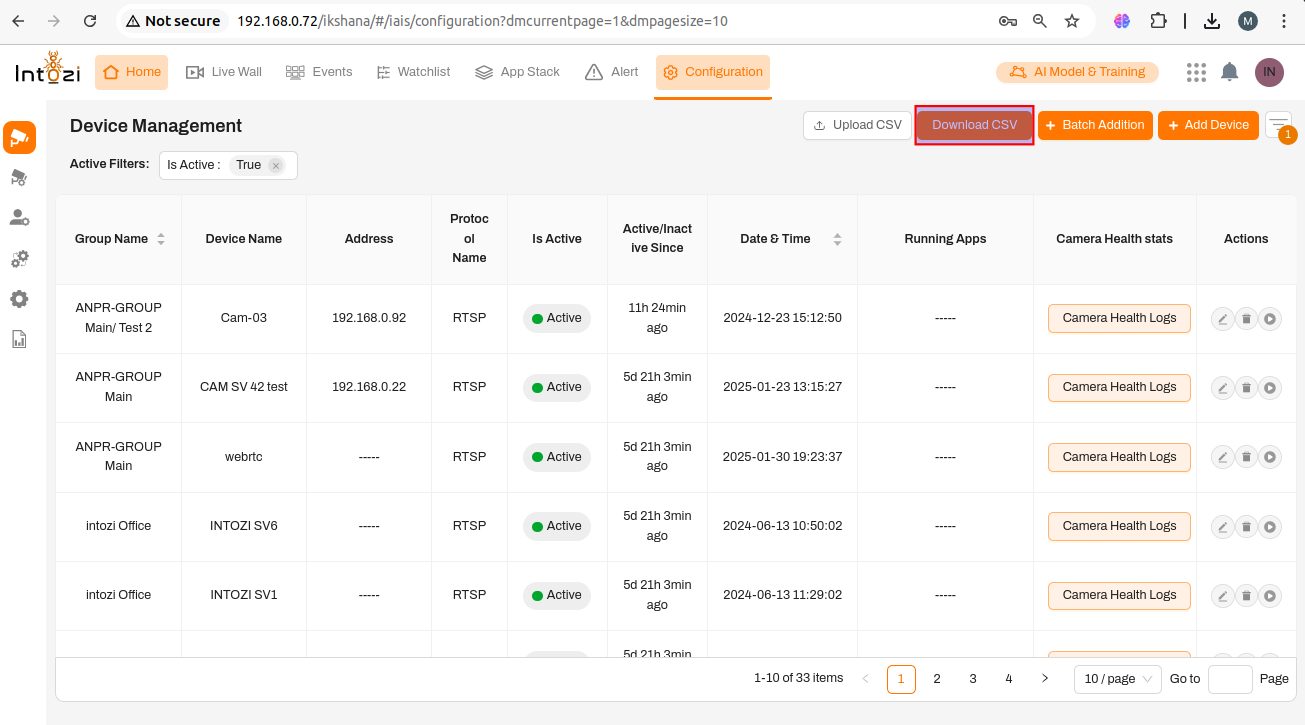
Task: Open the apps grid launcher
Action: (x=1196, y=72)
